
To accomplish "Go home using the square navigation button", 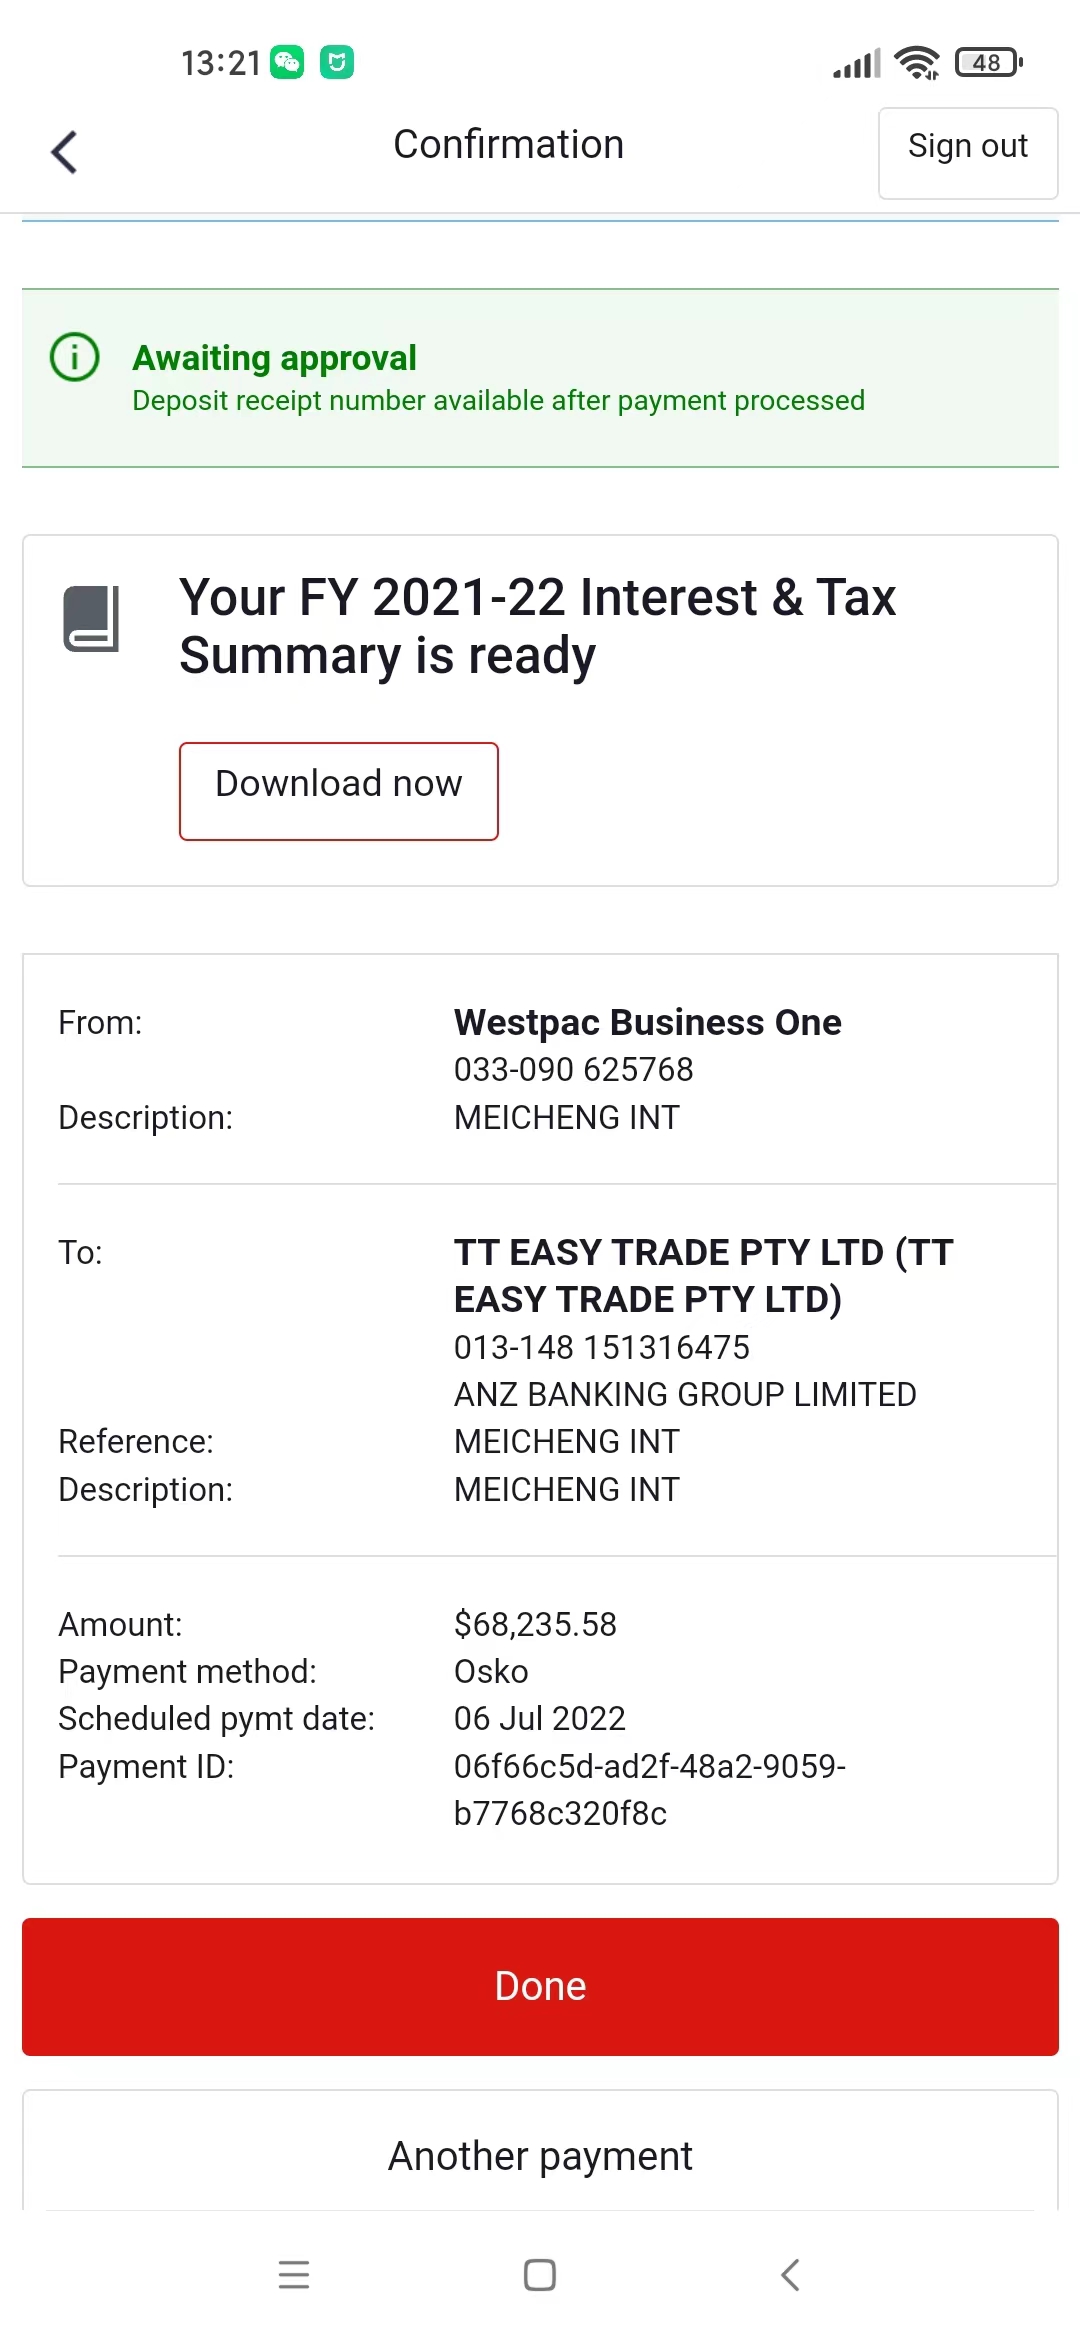I will coord(540,2274).
